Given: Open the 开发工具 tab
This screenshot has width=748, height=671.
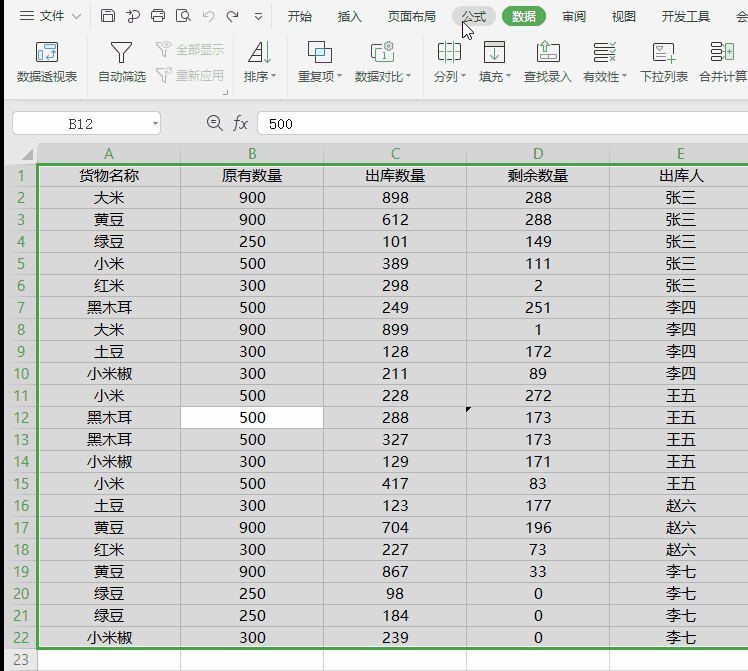Looking at the screenshot, I should (x=686, y=17).
